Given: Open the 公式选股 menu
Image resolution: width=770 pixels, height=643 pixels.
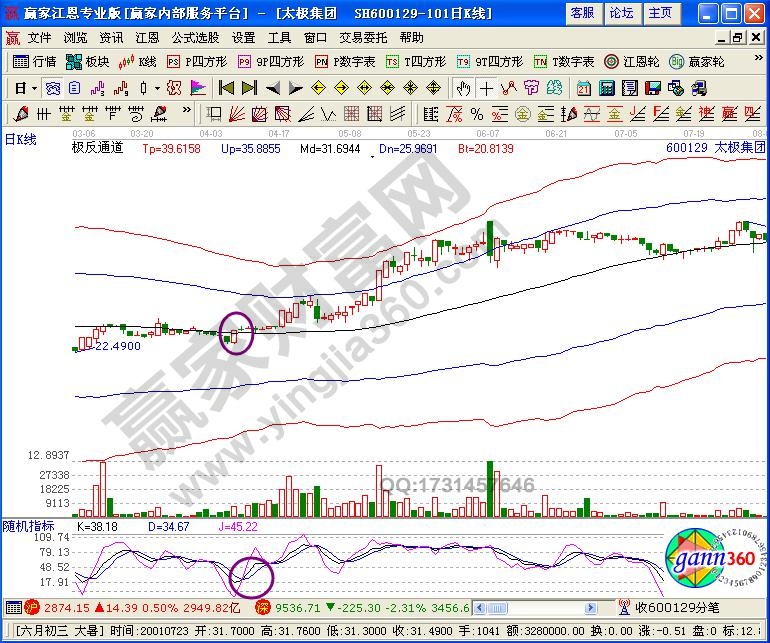Looking at the screenshot, I should 195,37.
